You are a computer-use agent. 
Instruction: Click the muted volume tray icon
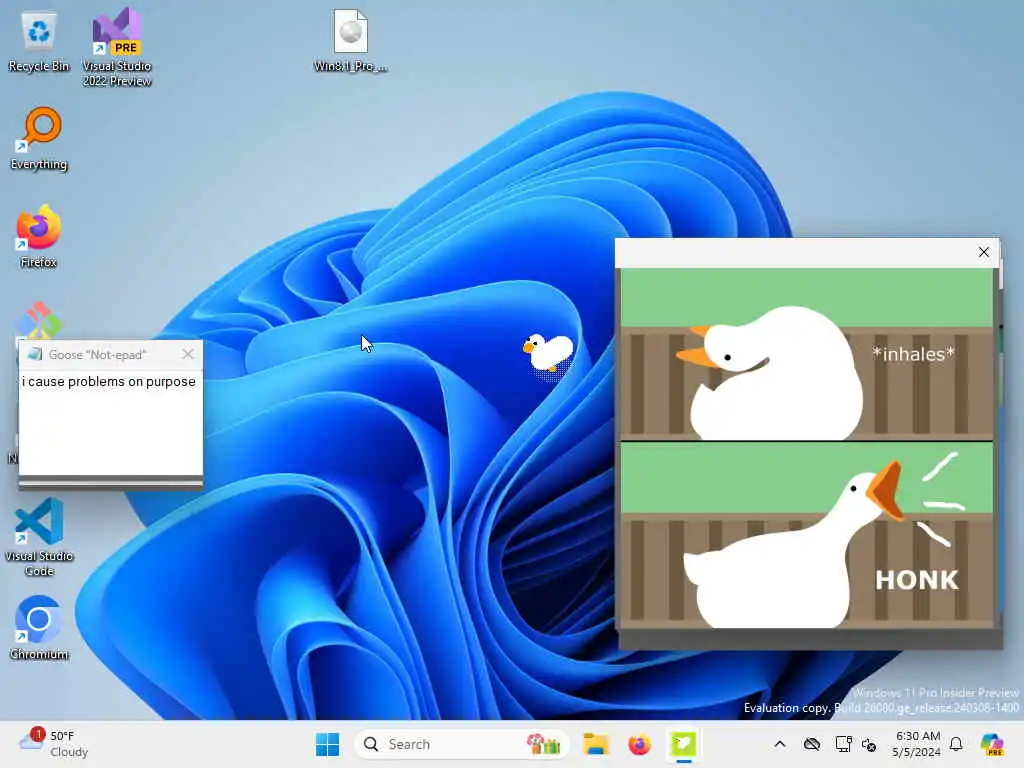tap(869, 744)
